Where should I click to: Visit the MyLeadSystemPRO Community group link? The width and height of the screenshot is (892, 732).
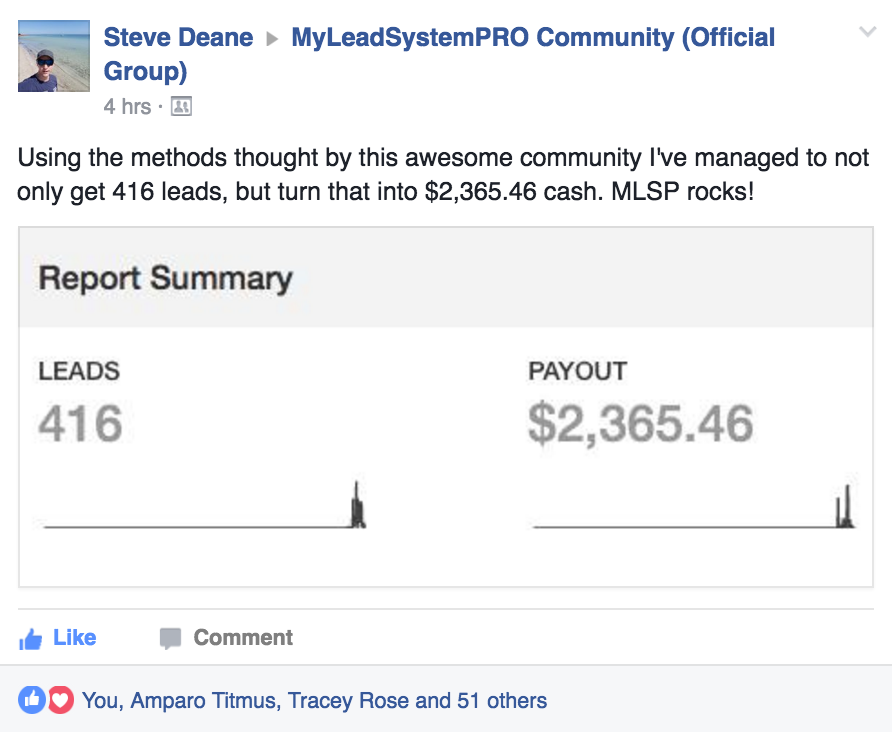[439, 54]
